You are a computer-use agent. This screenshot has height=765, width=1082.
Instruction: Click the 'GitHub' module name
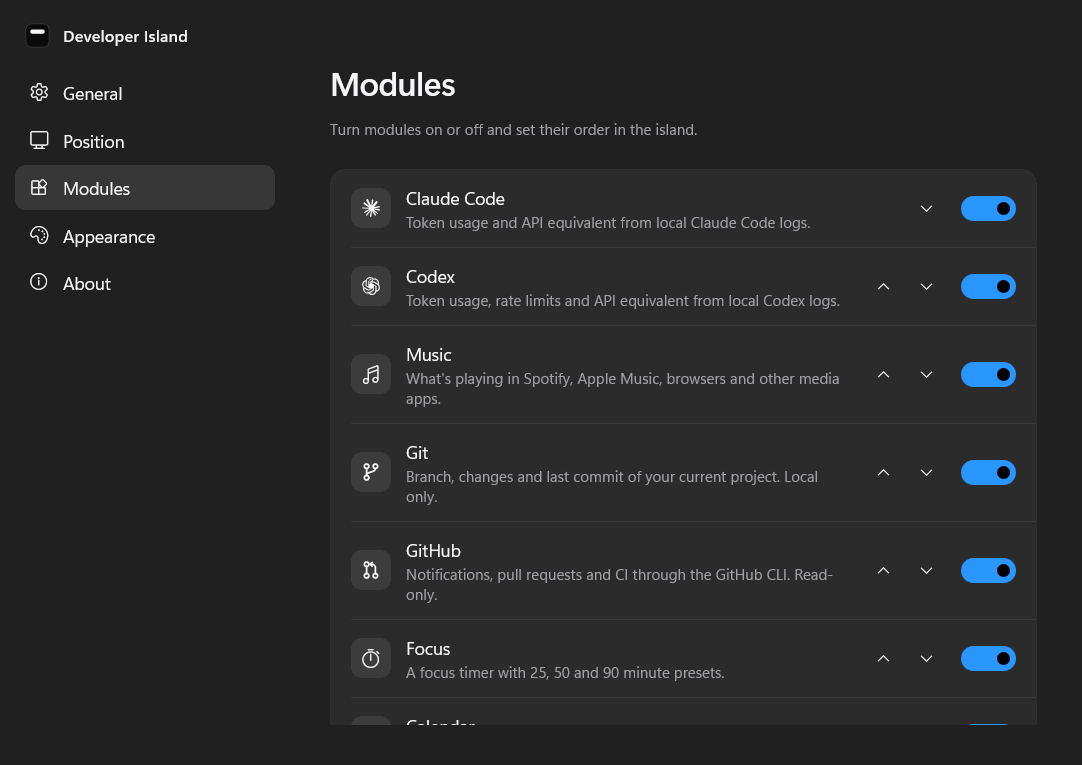(x=433, y=550)
